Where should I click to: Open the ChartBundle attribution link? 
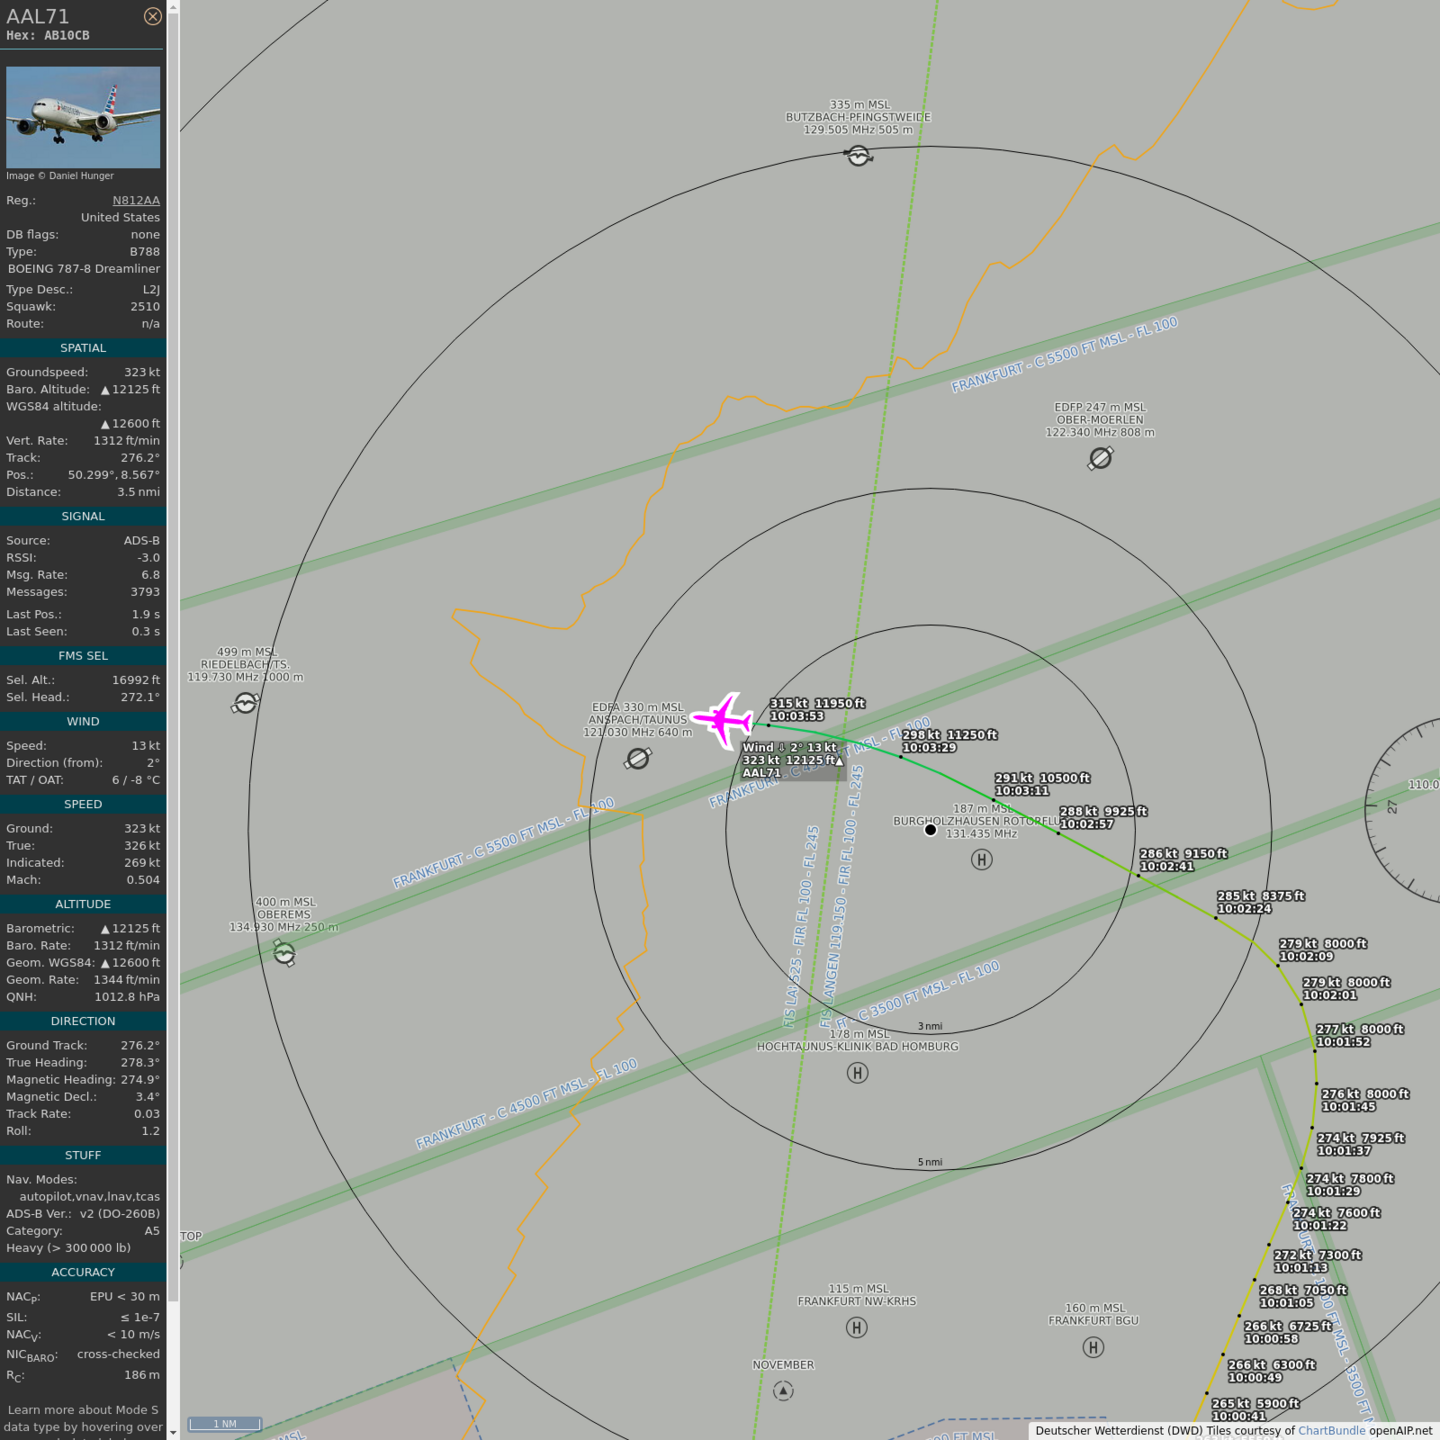tap(1331, 1431)
